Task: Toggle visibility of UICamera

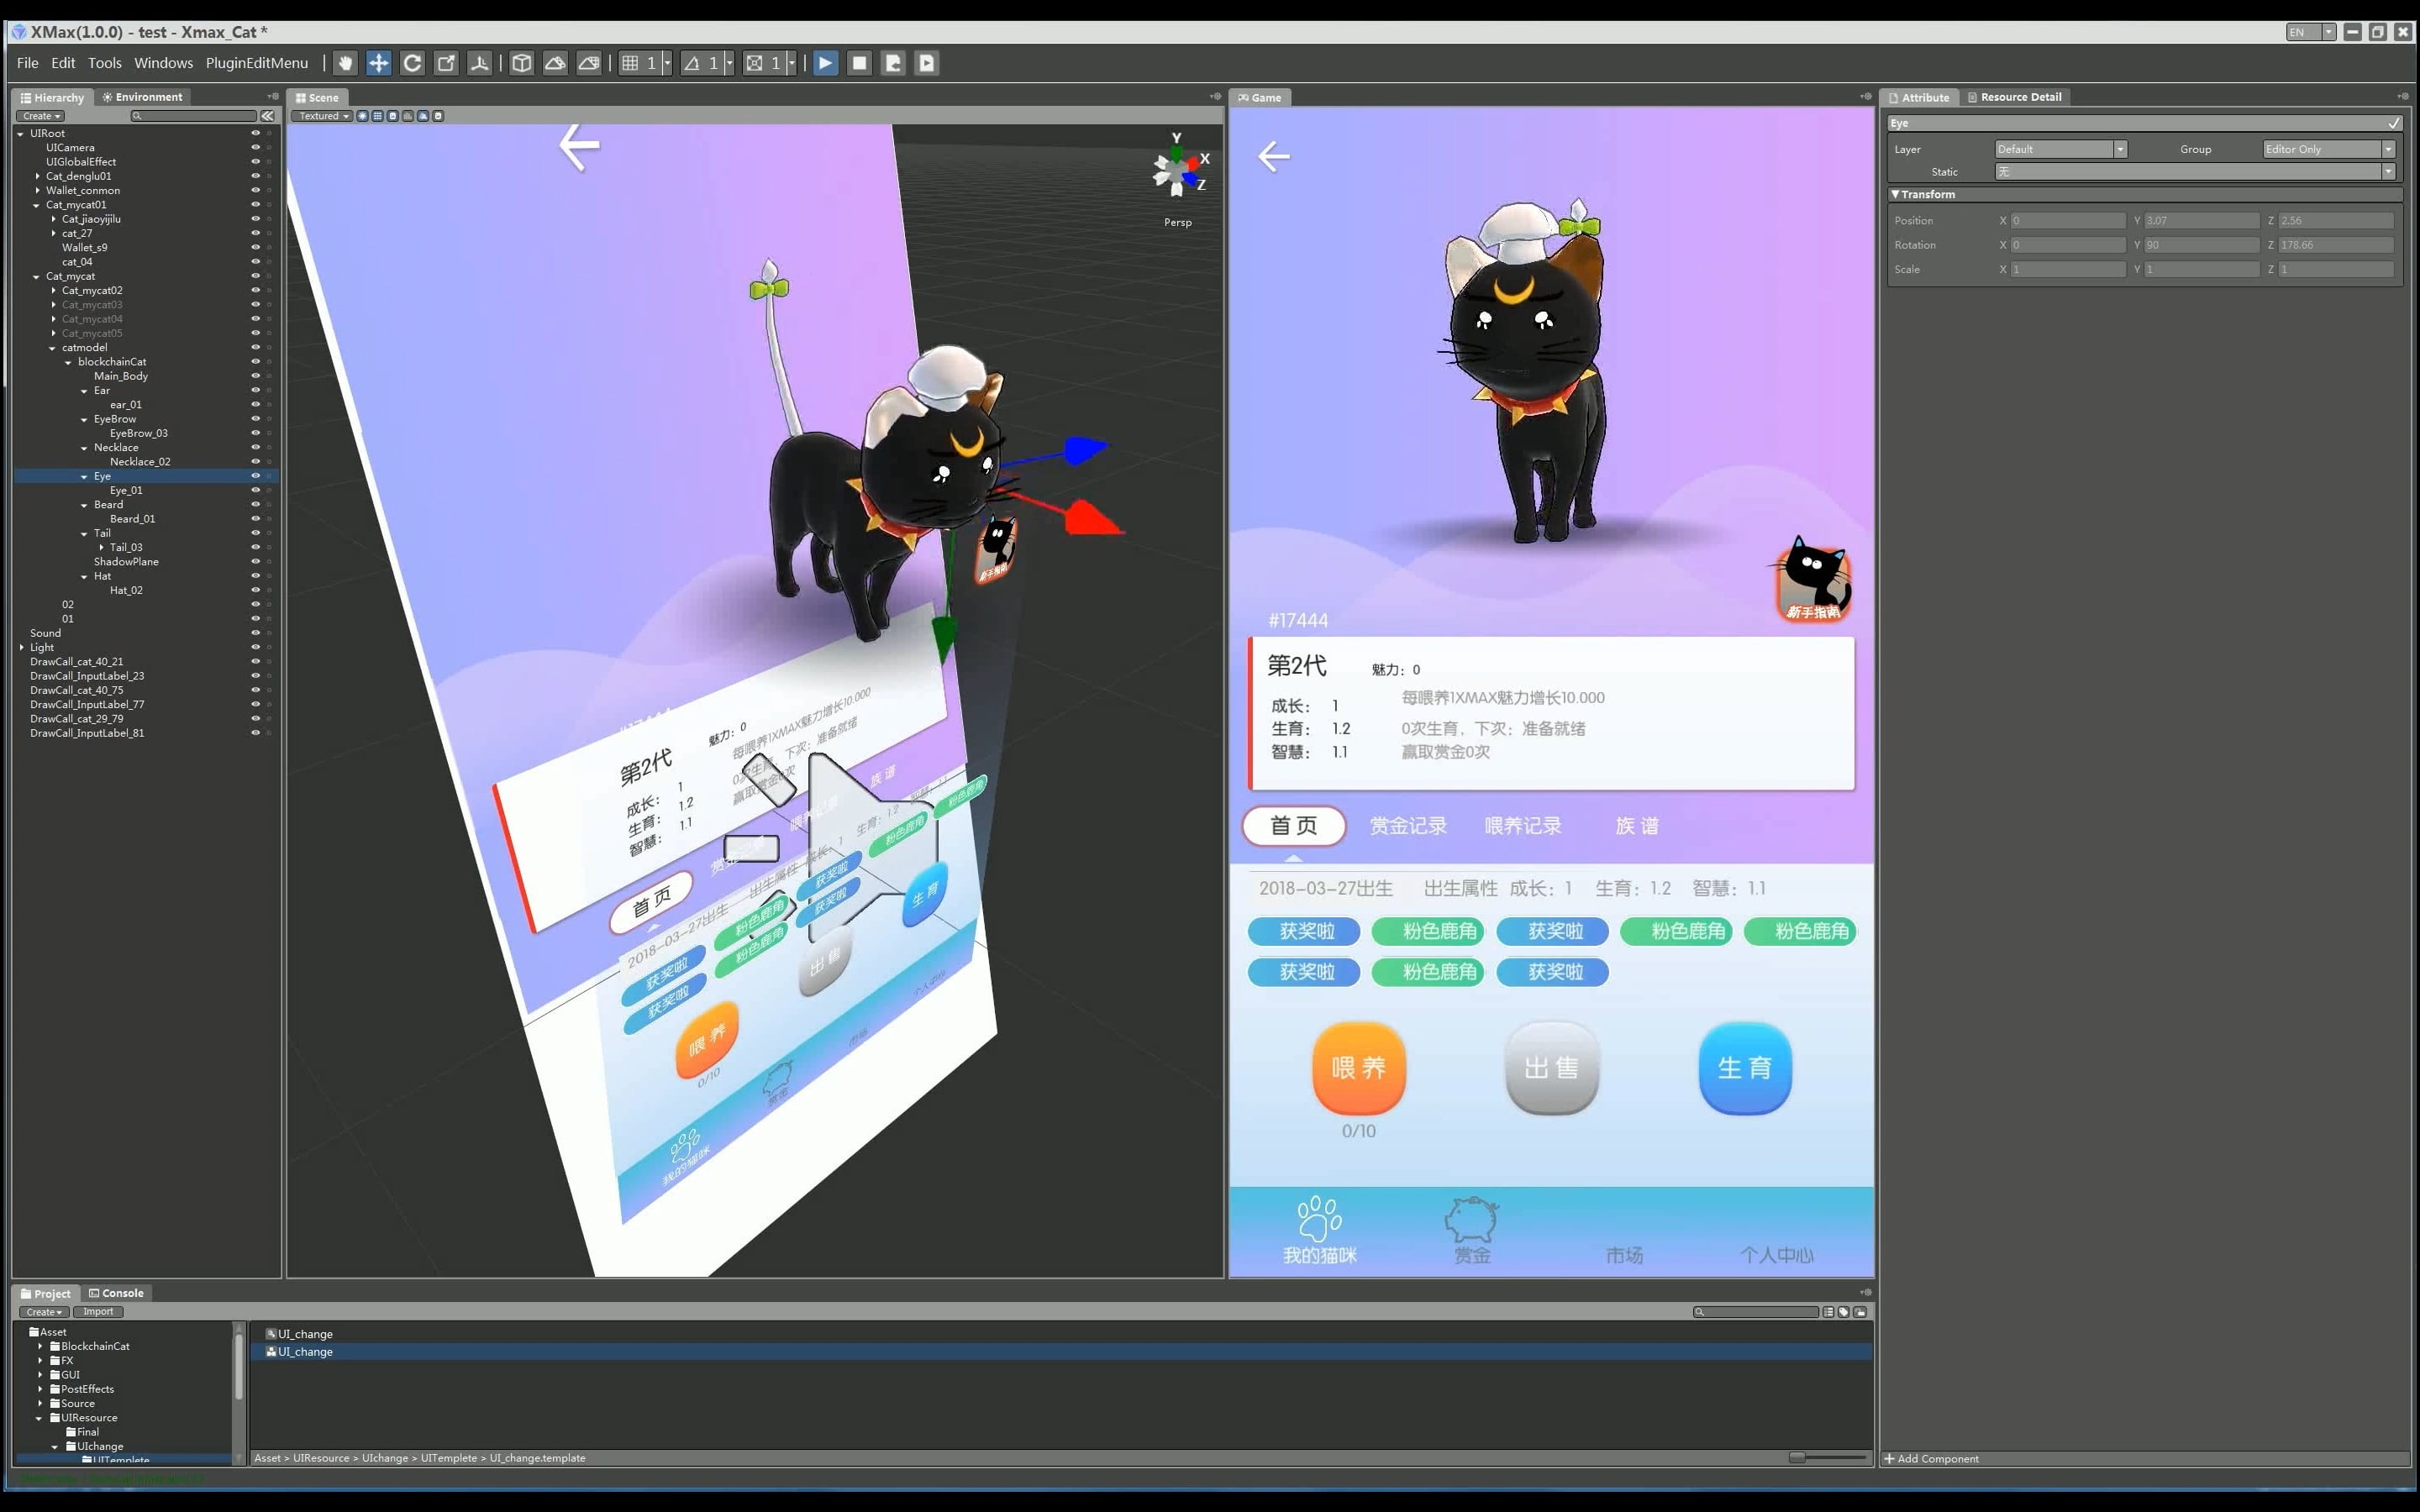Action: [255, 147]
